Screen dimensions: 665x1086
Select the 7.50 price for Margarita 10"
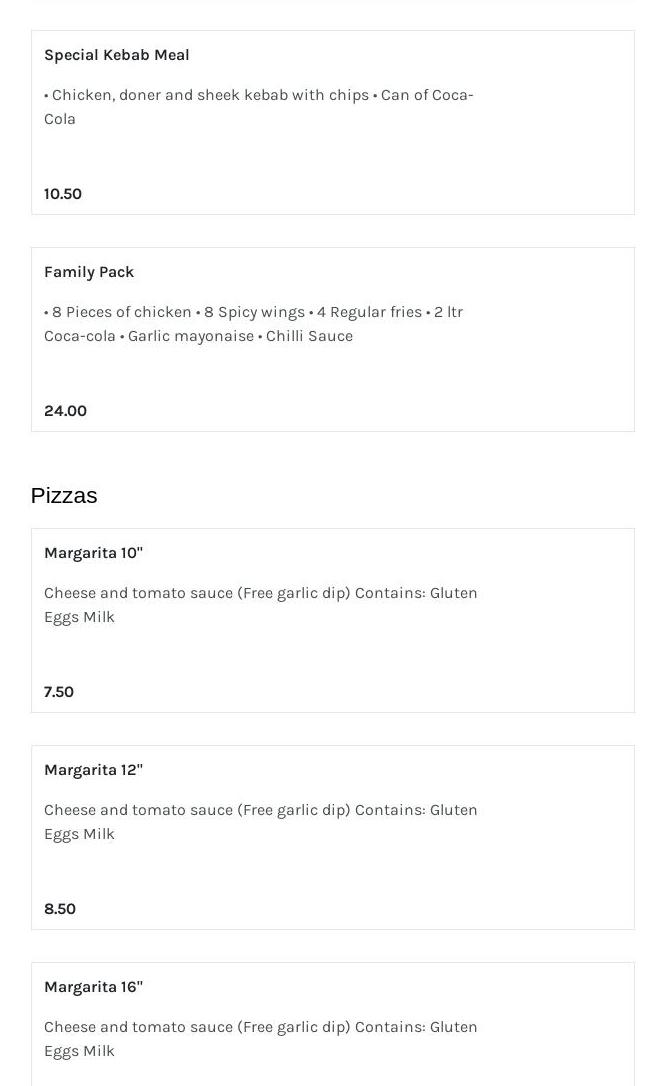(x=59, y=692)
